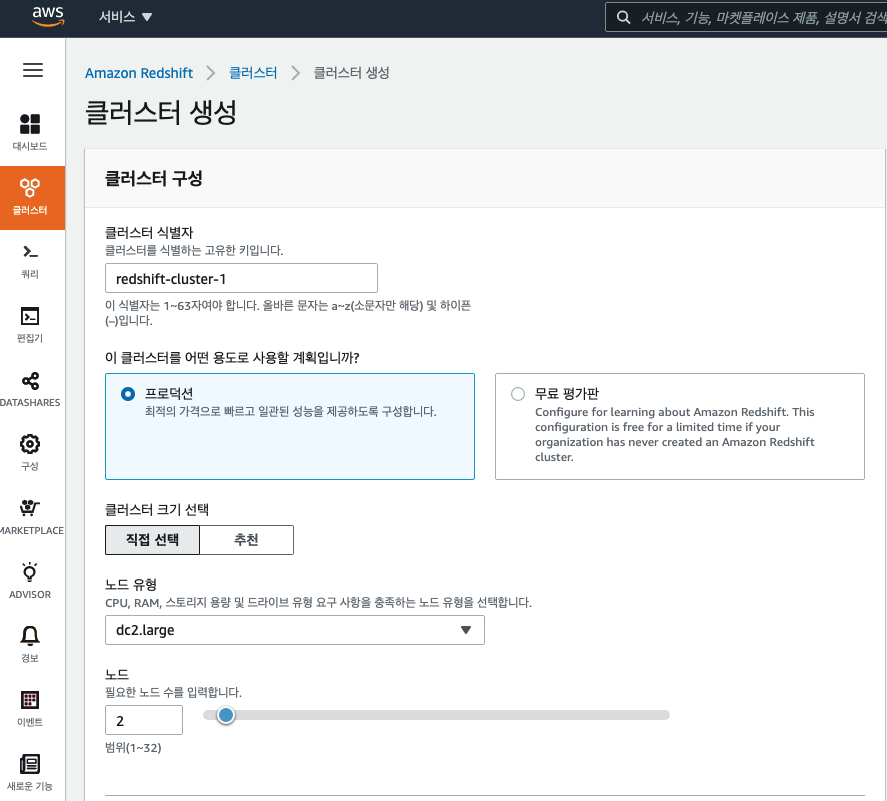
Task: Go to 클러스터 breadcrumb link
Action: point(253,73)
